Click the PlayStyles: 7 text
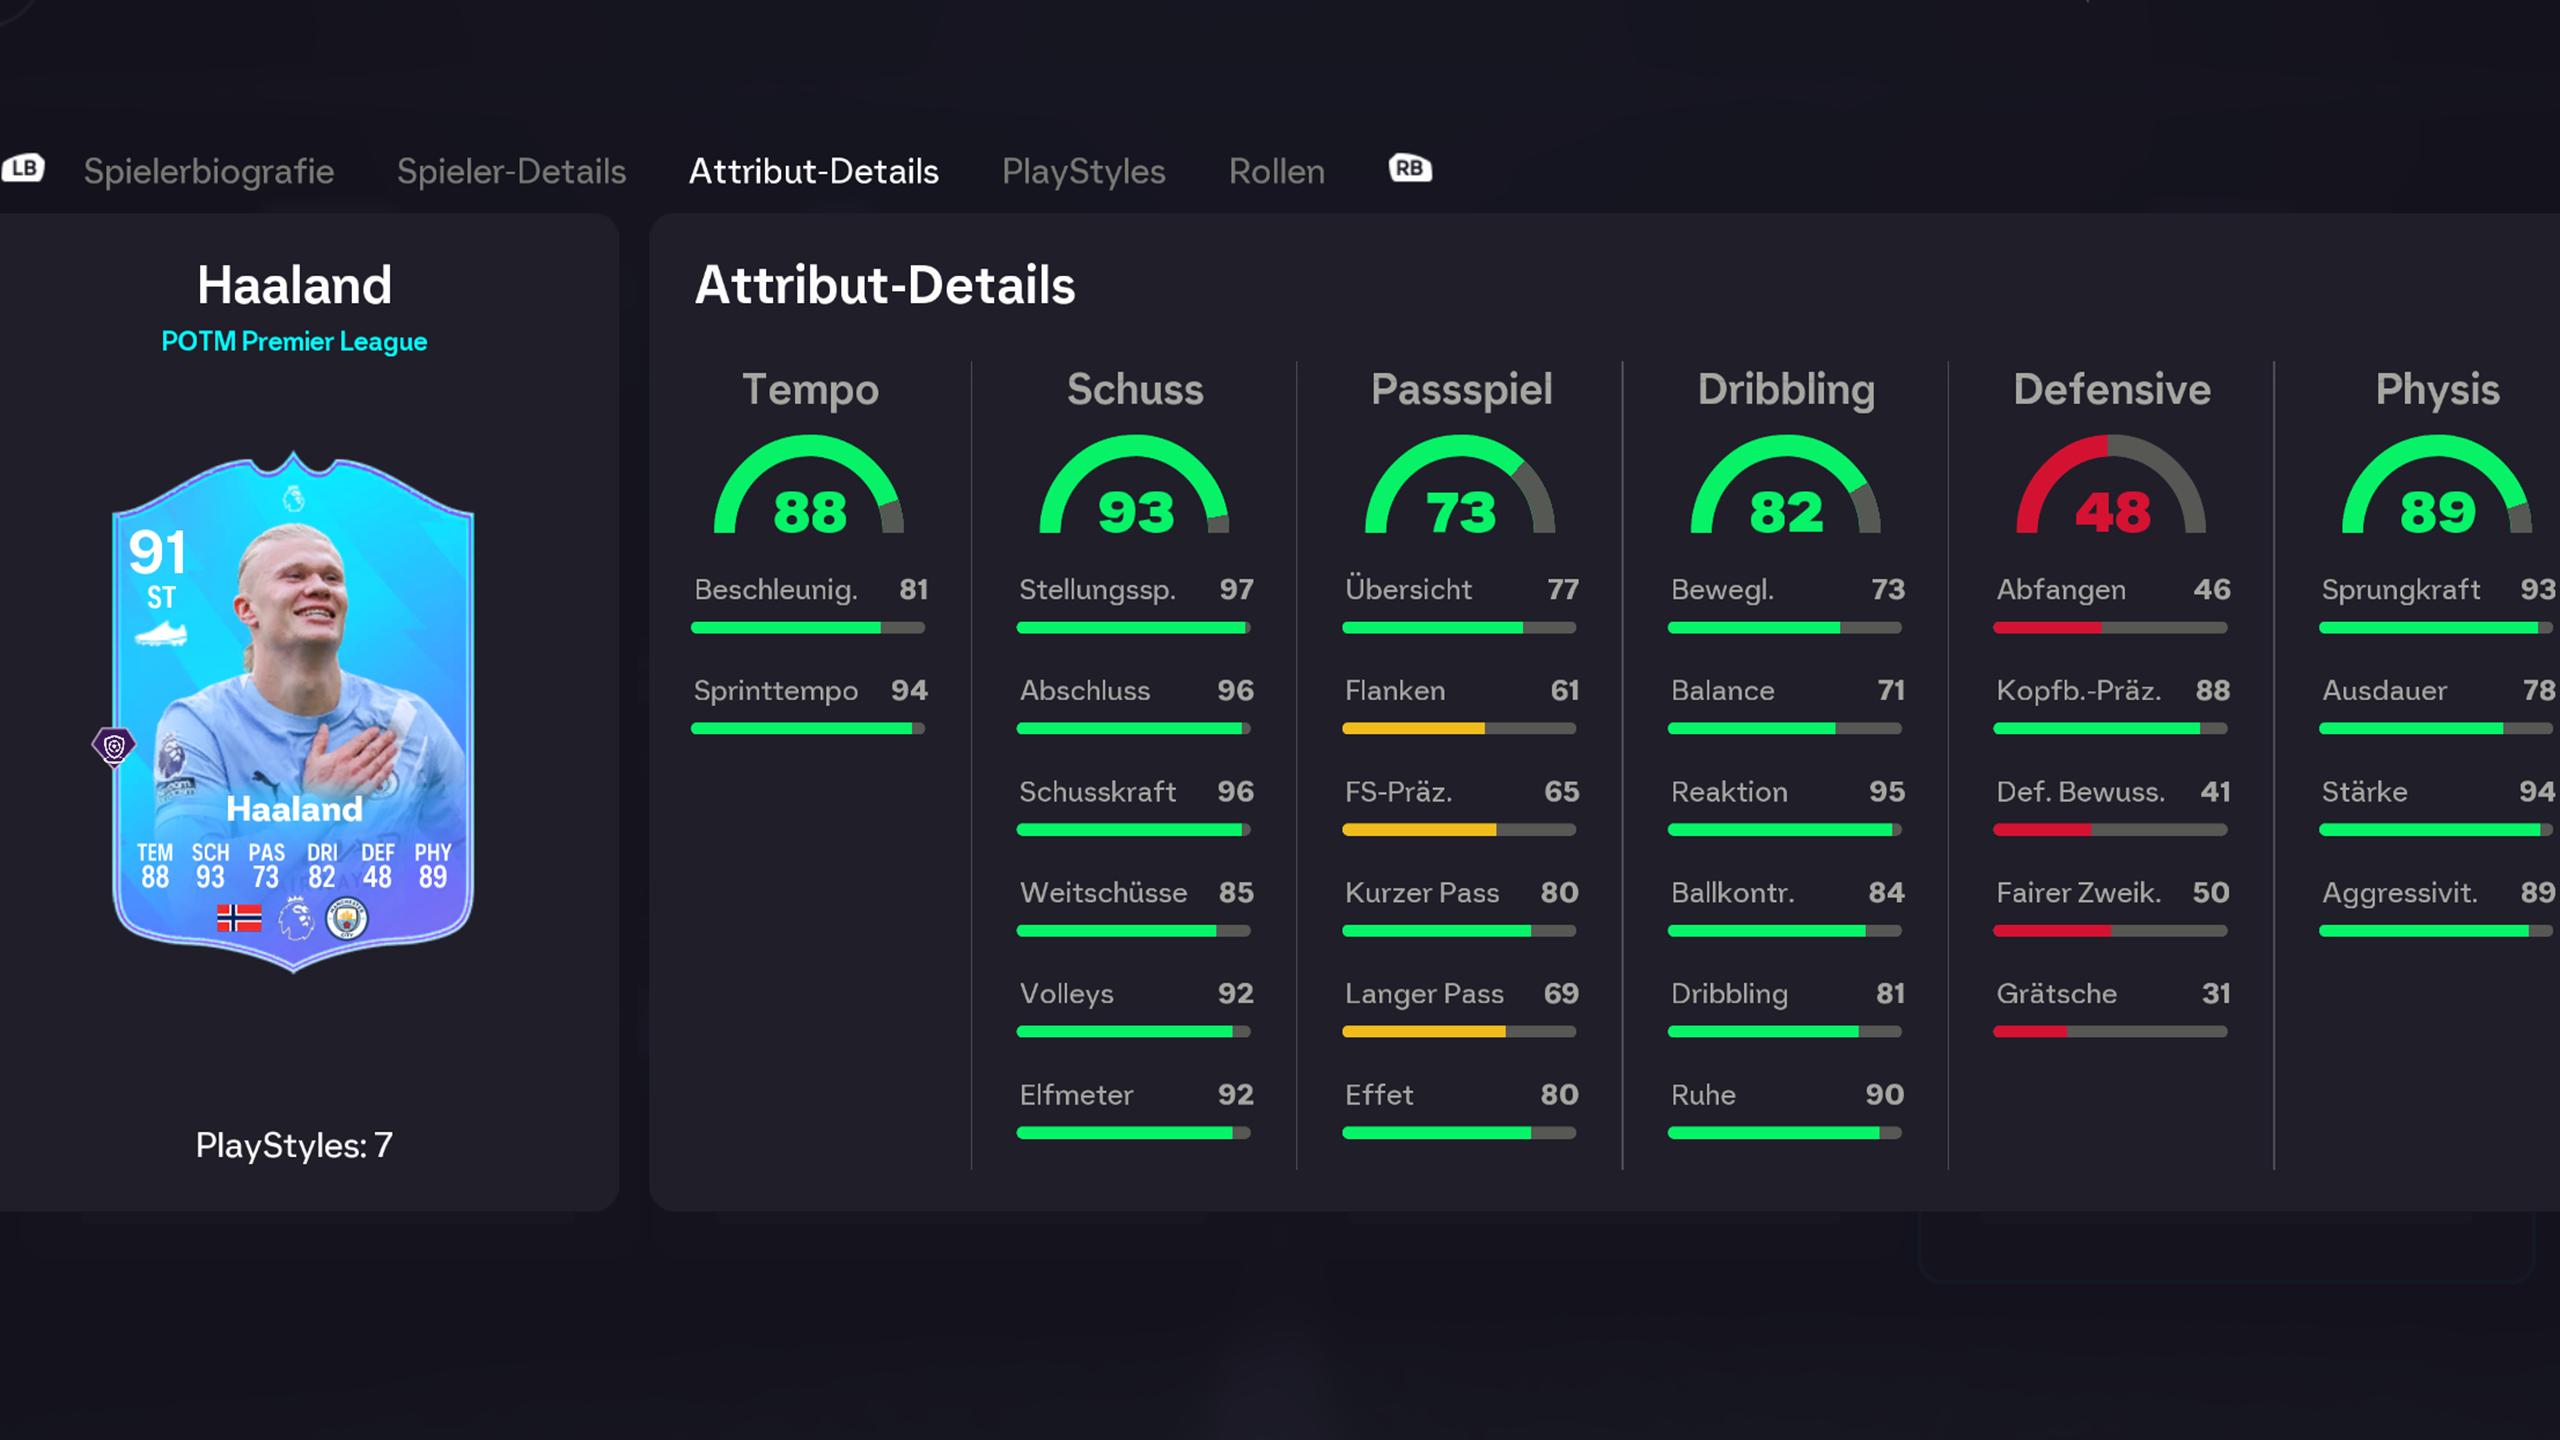This screenshot has width=2560, height=1440. pos(294,1145)
